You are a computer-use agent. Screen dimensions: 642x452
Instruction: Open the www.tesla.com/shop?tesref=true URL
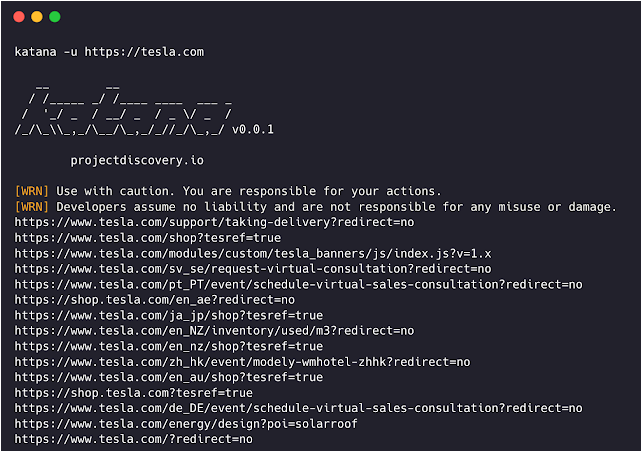pos(147,238)
